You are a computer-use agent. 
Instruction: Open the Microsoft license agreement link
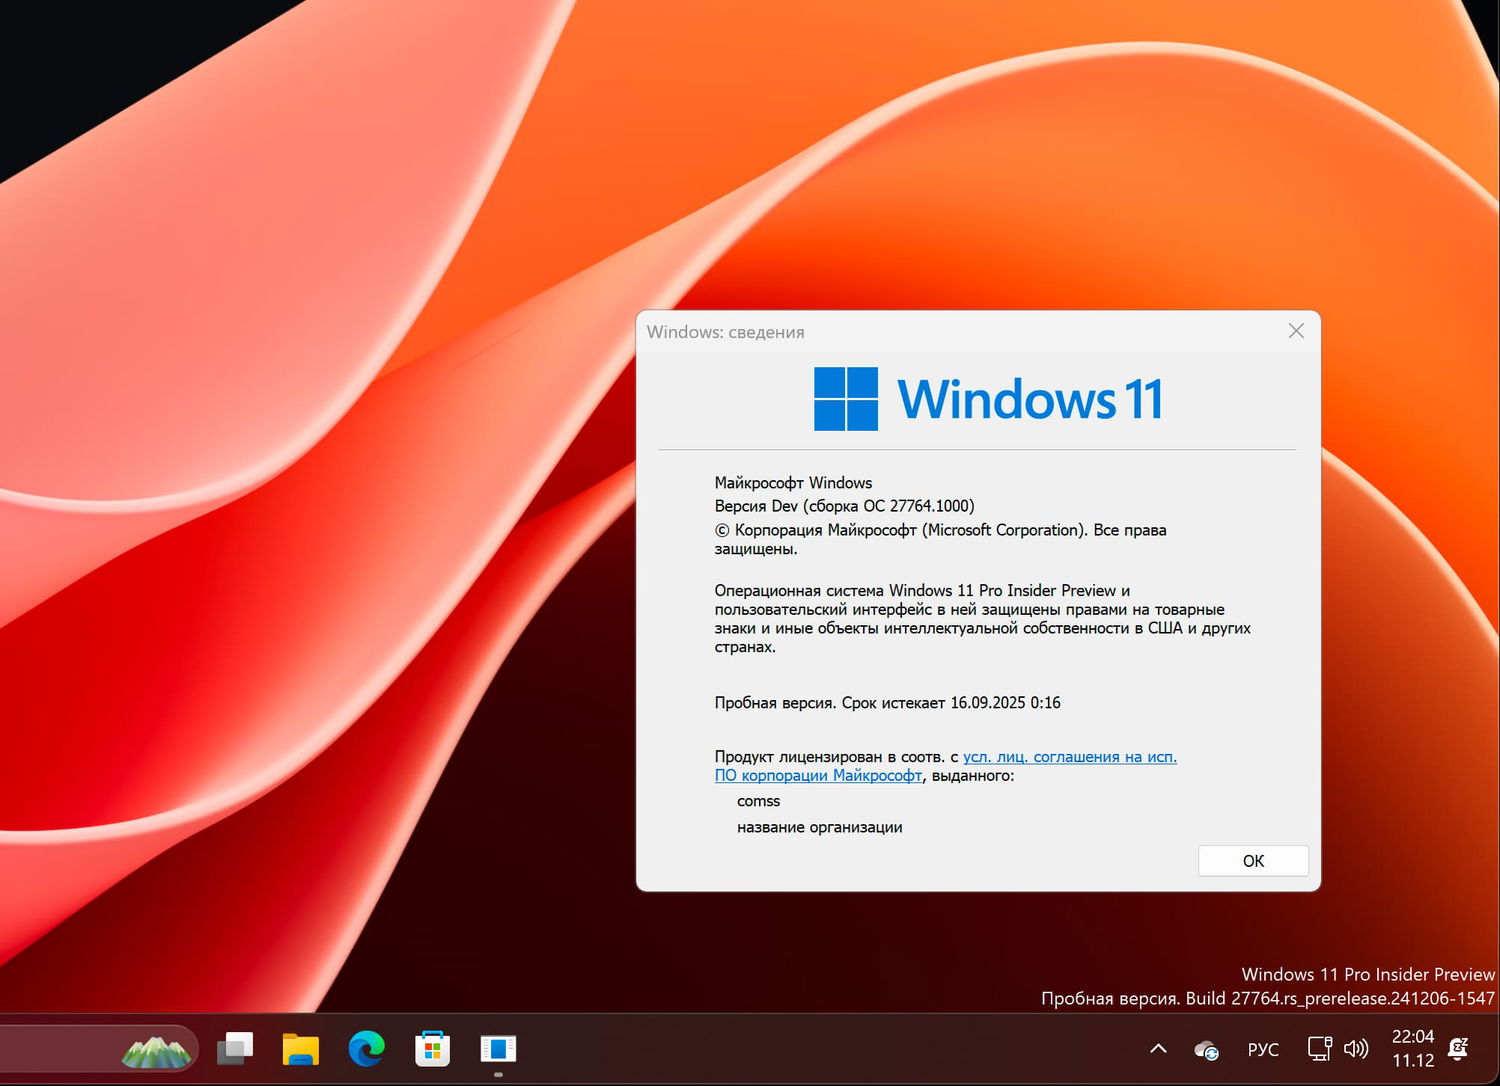[1070, 757]
